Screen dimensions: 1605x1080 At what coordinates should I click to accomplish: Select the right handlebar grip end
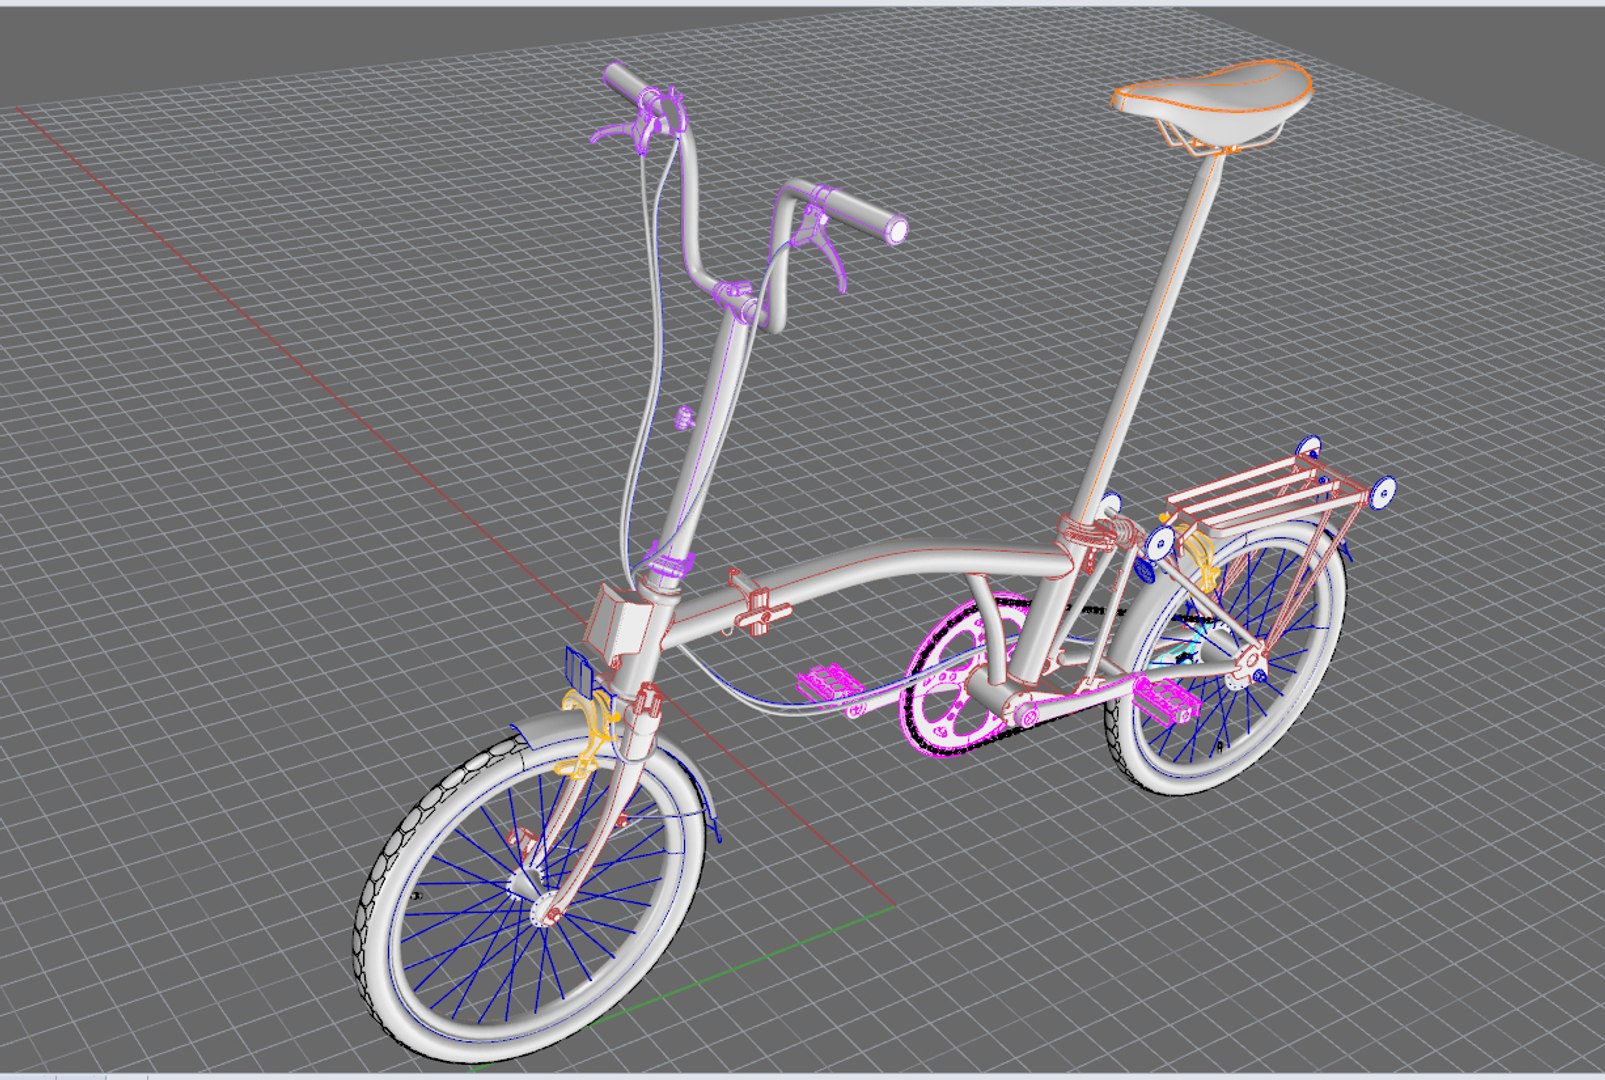point(896,231)
